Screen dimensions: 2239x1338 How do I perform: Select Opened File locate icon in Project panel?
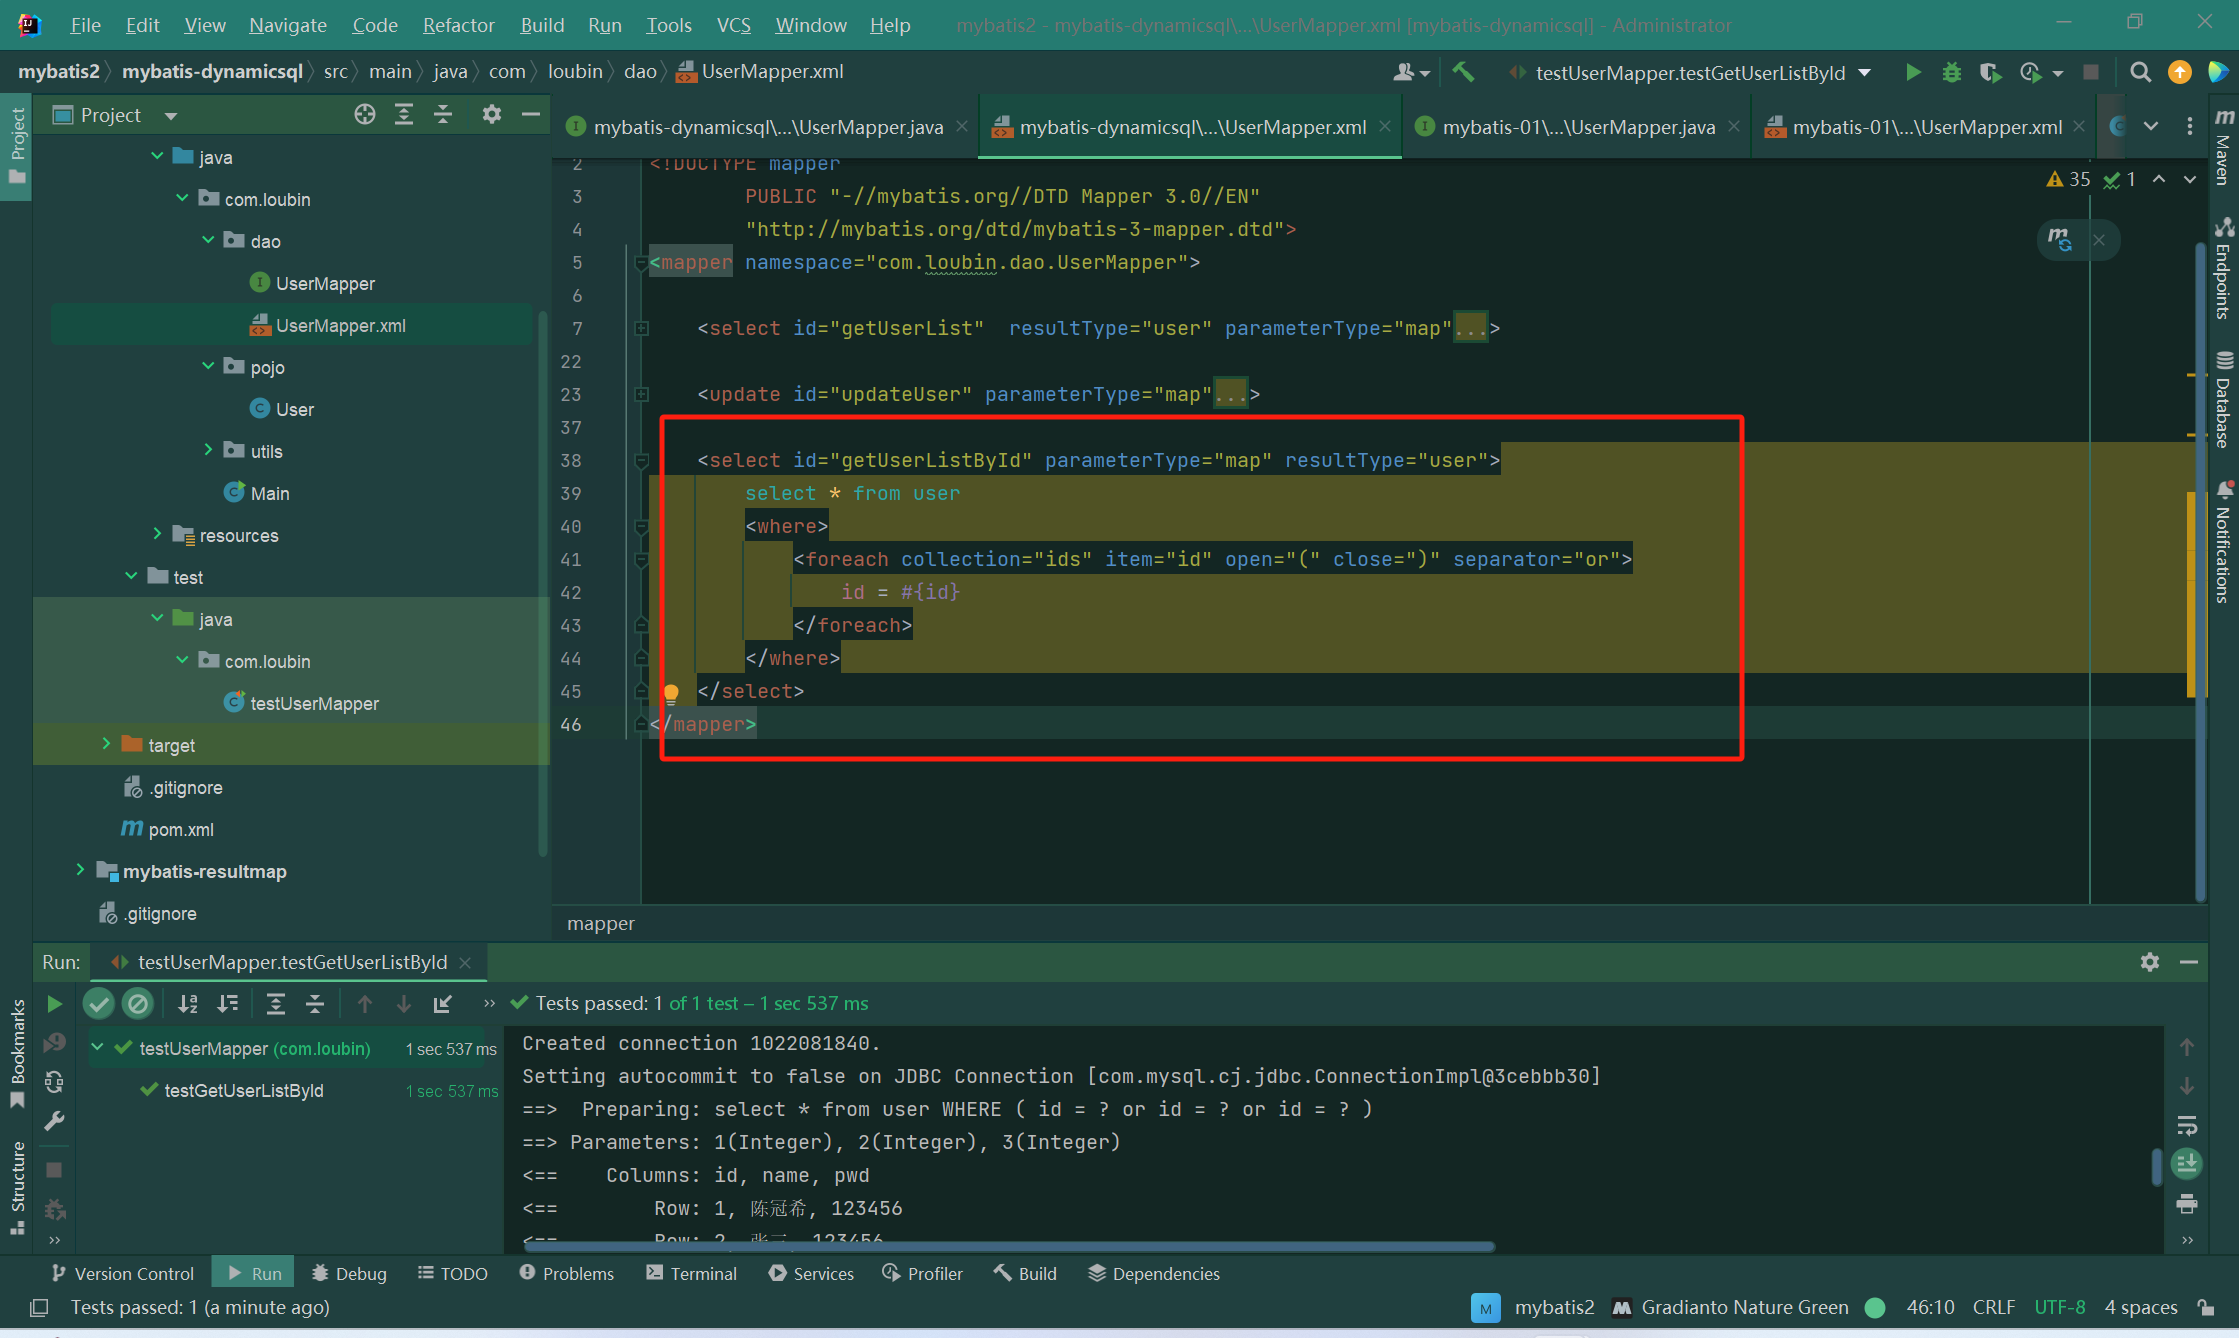[365, 115]
